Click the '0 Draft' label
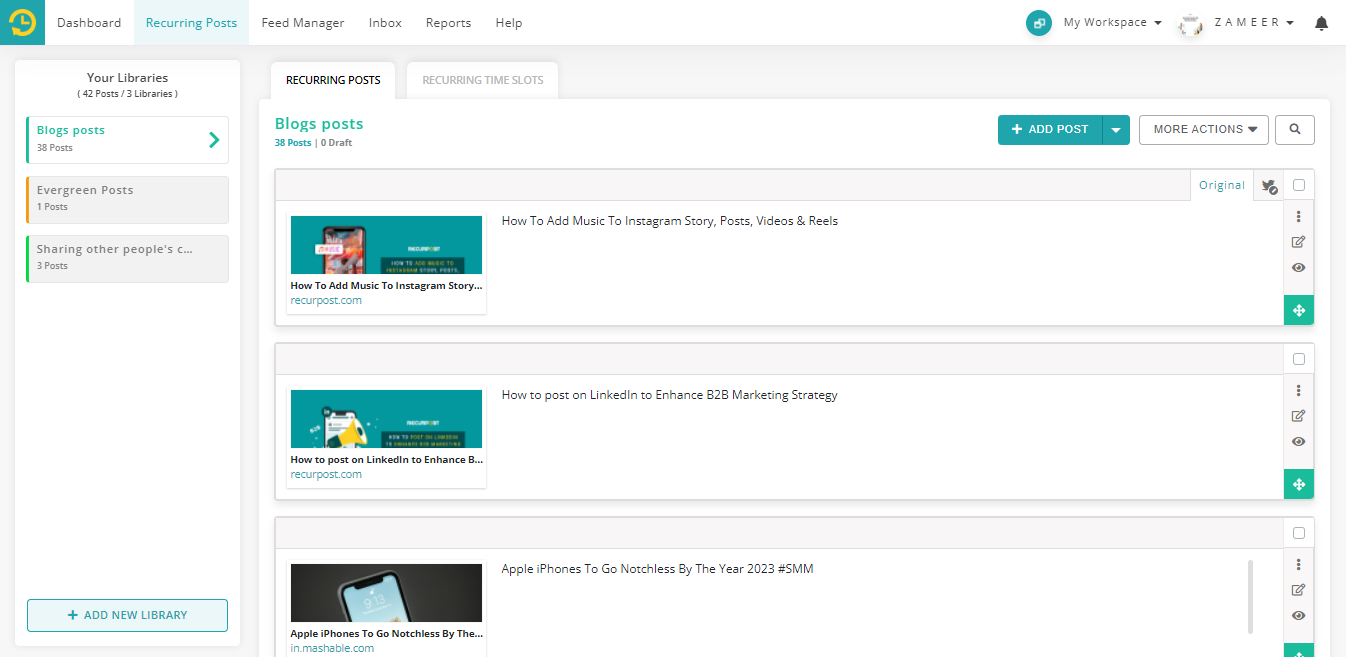The height and width of the screenshot is (657, 1346). pos(337,143)
